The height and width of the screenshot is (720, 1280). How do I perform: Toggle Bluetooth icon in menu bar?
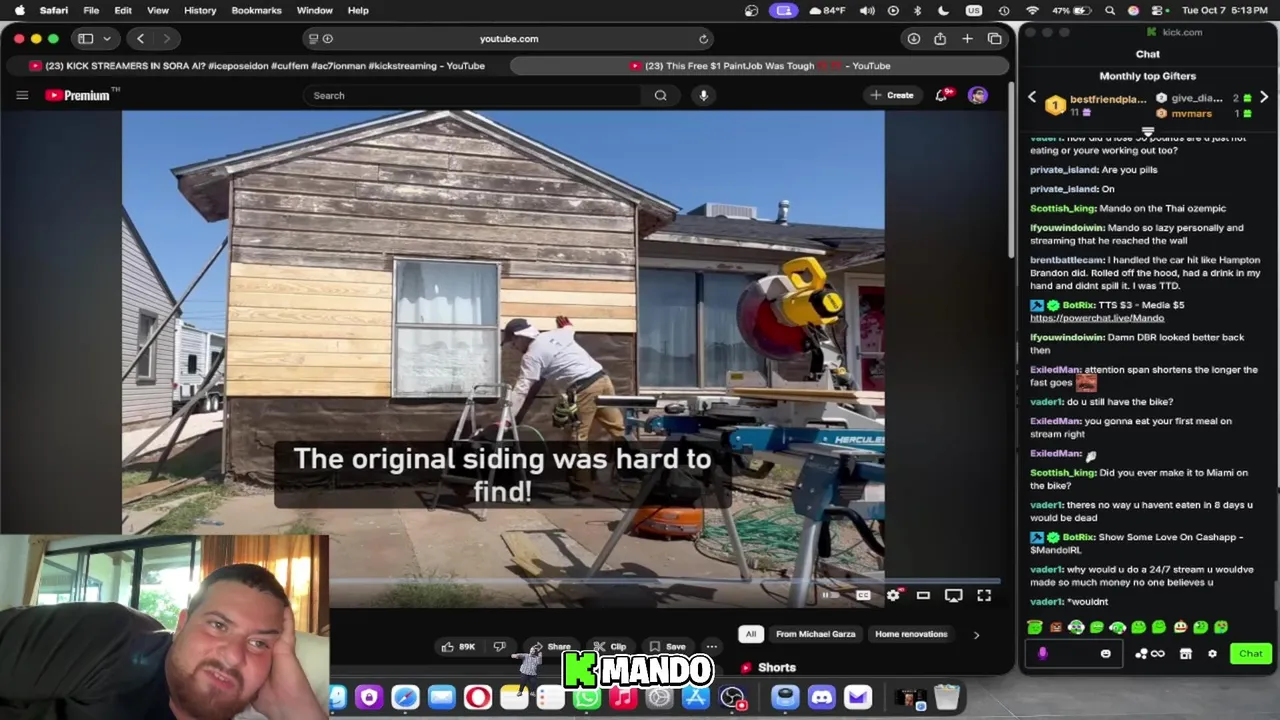click(918, 10)
